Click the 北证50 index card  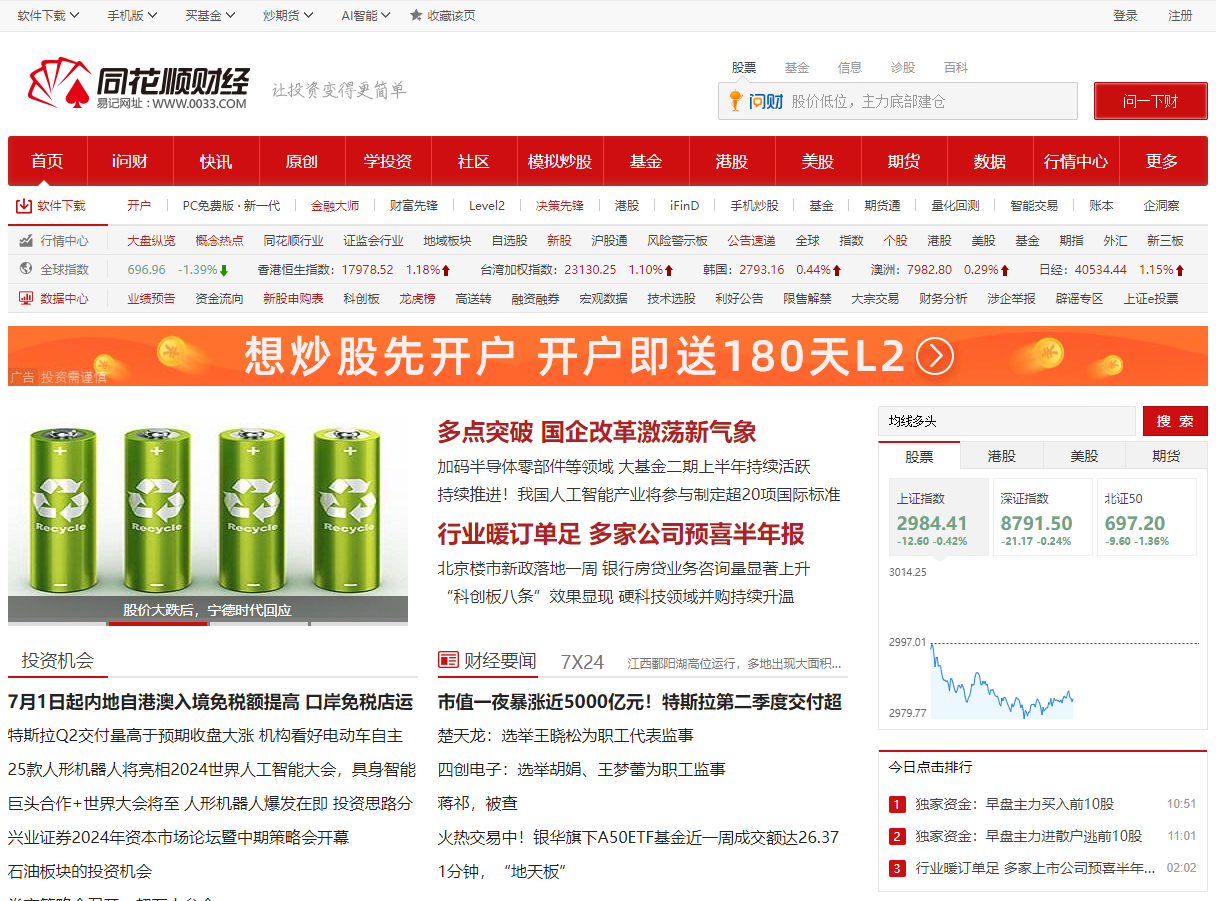coord(1146,516)
